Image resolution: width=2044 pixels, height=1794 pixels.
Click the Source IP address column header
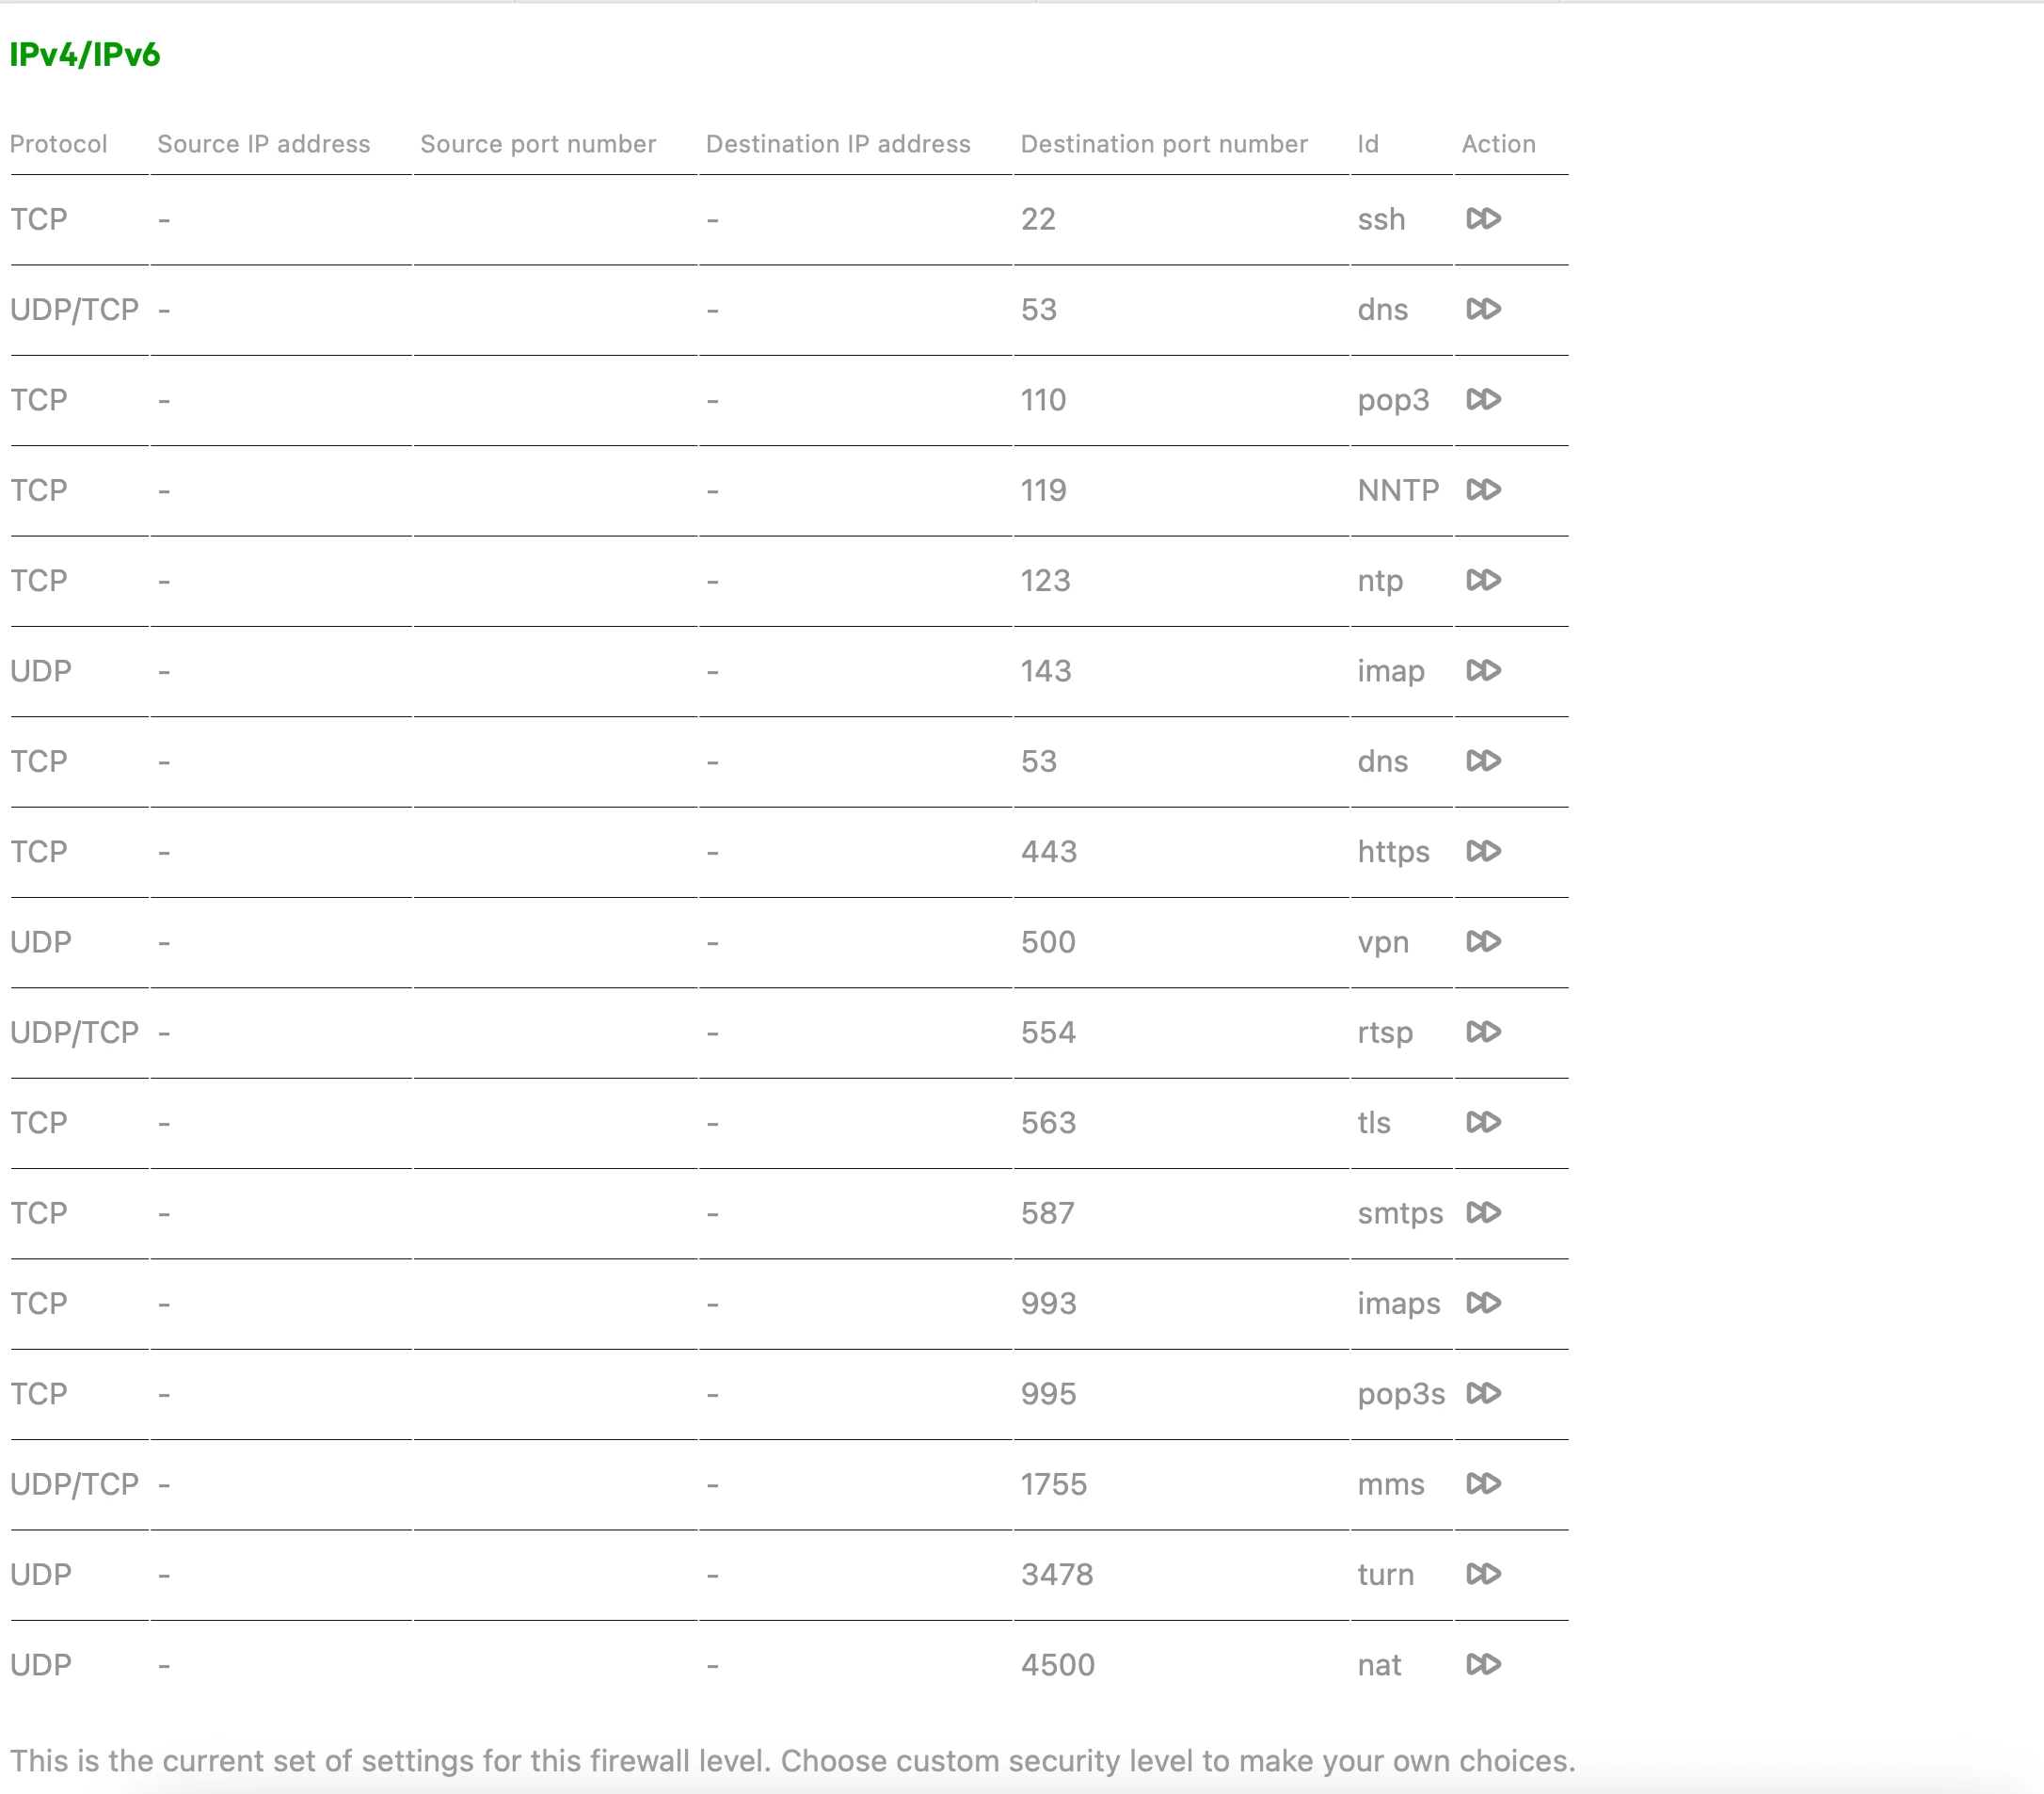264,144
